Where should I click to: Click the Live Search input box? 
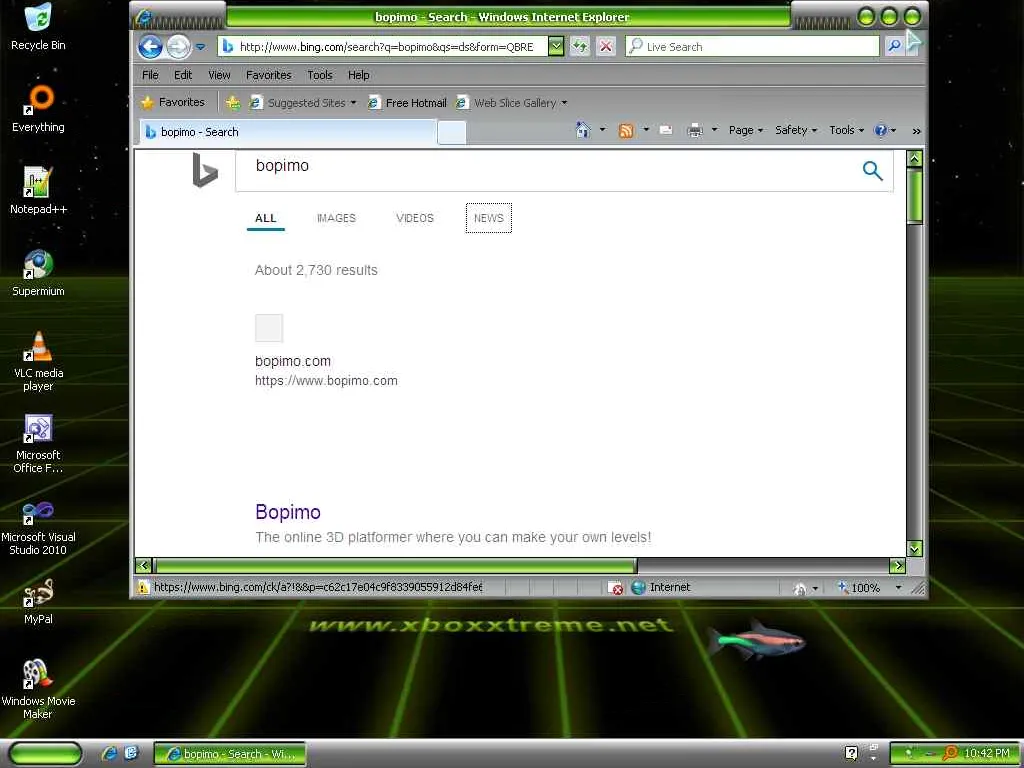point(752,46)
